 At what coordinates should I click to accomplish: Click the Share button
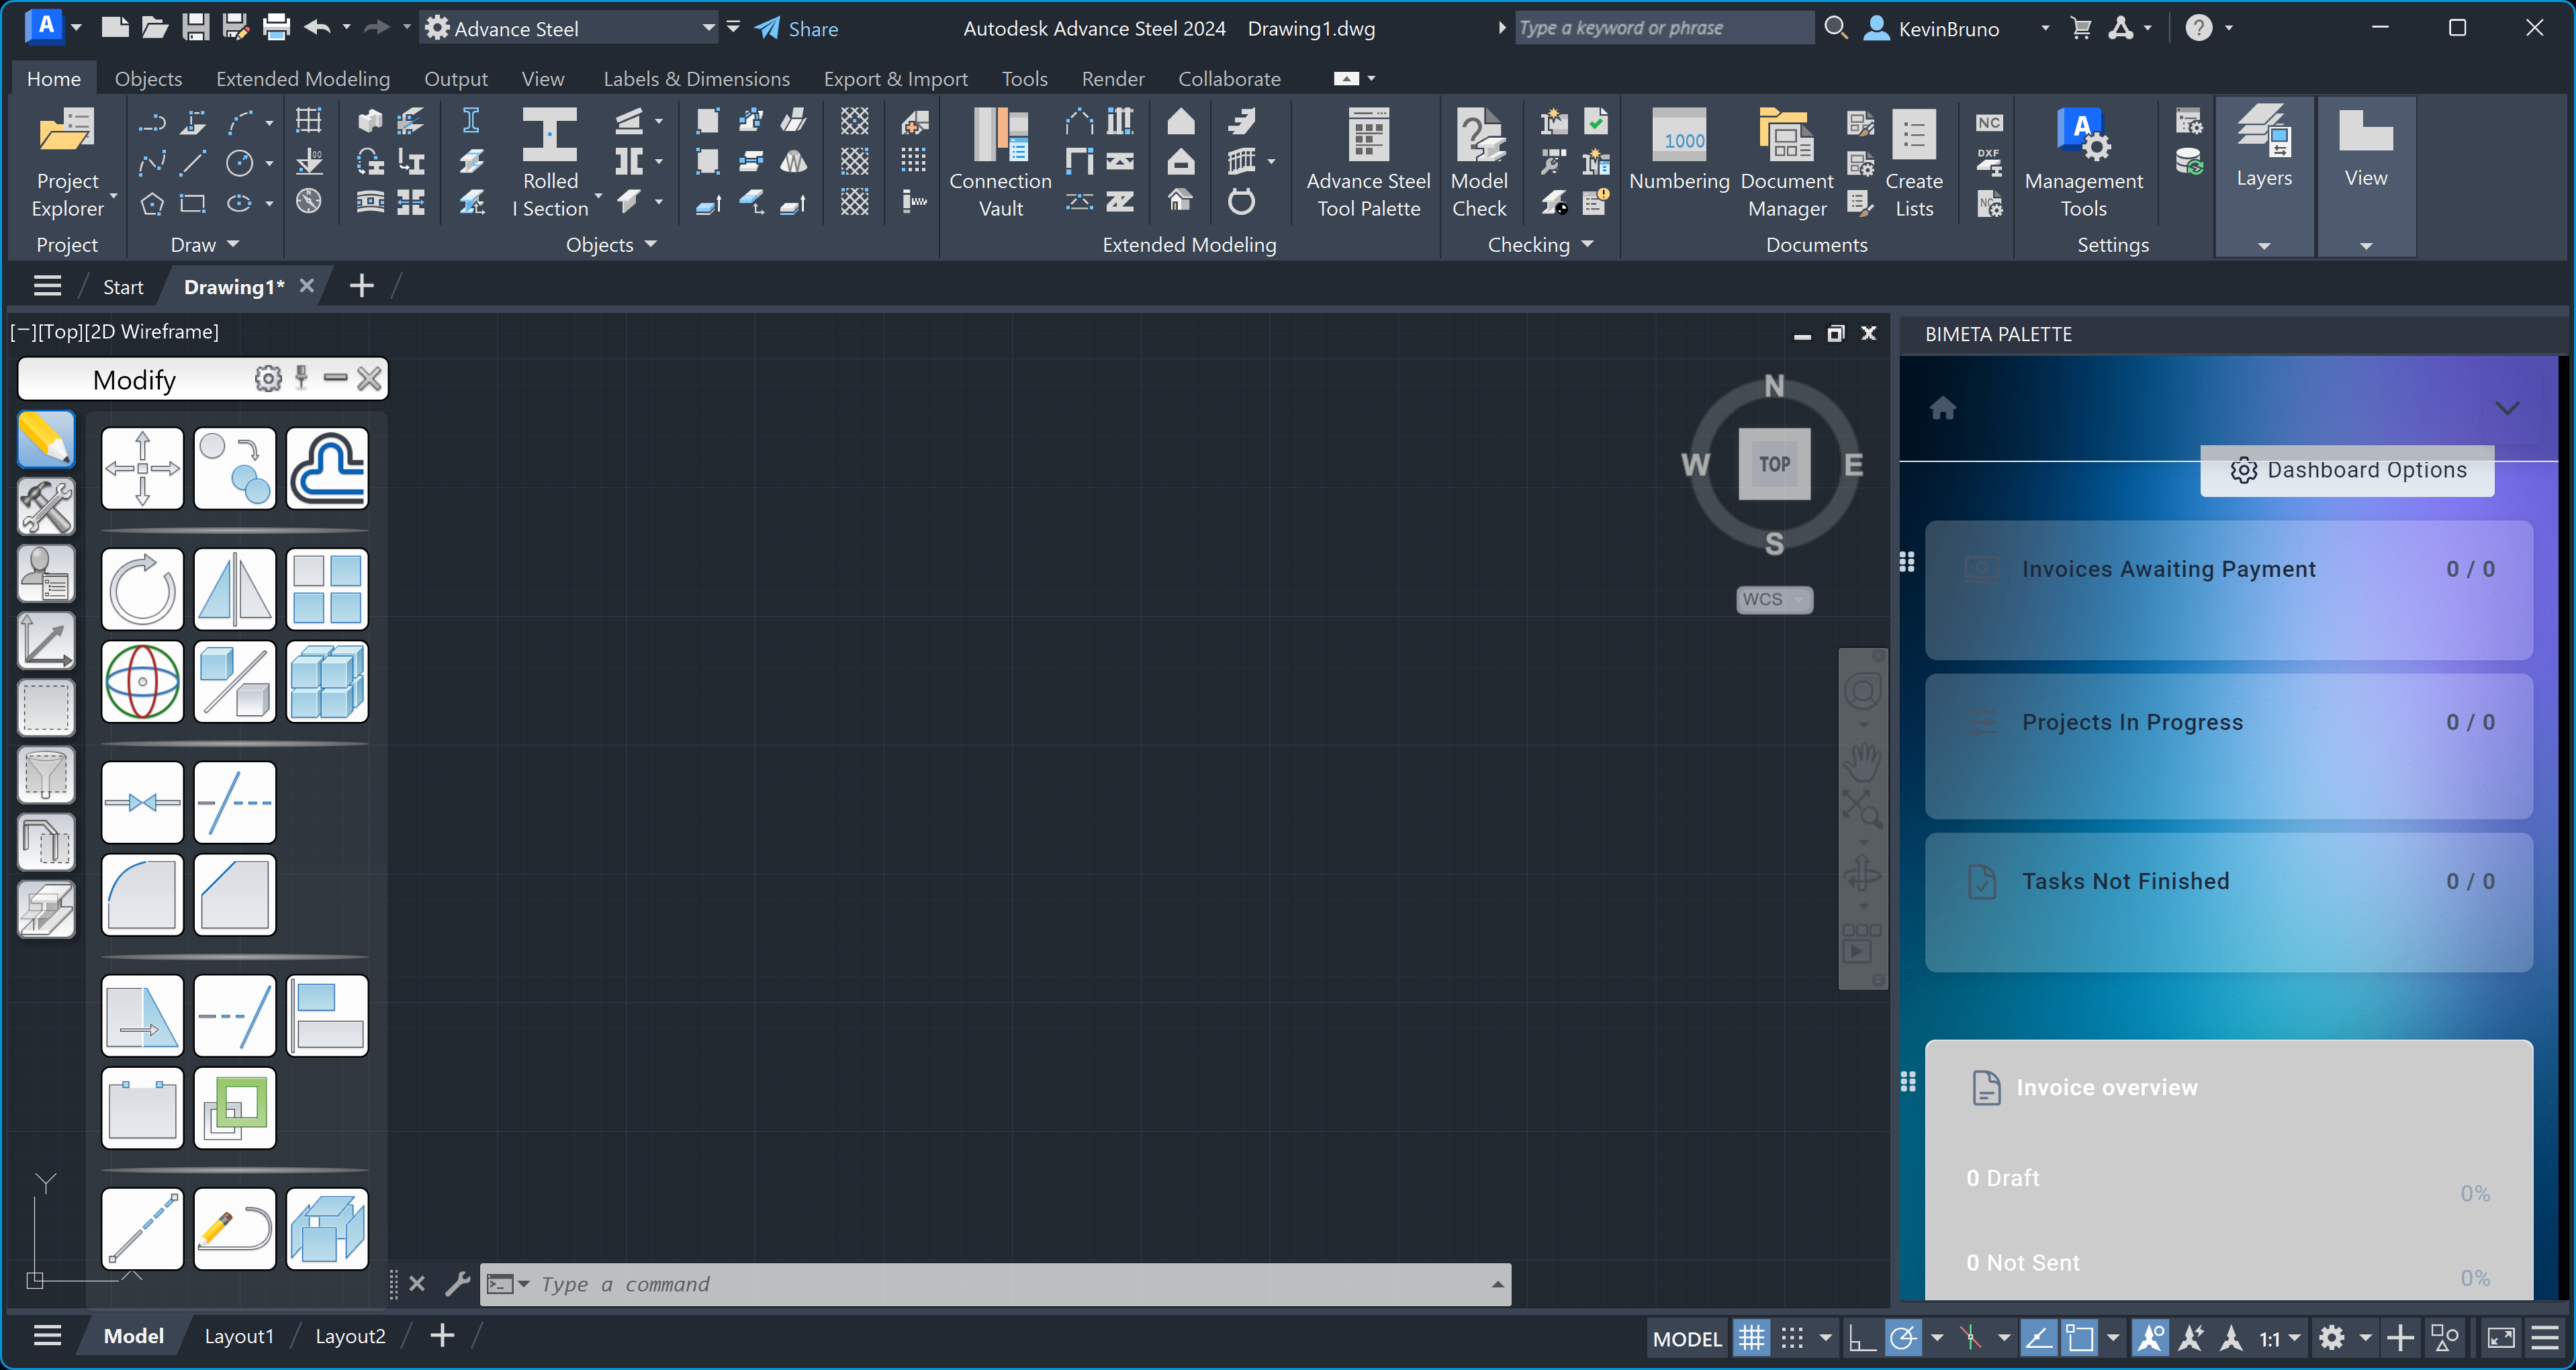[x=797, y=28]
